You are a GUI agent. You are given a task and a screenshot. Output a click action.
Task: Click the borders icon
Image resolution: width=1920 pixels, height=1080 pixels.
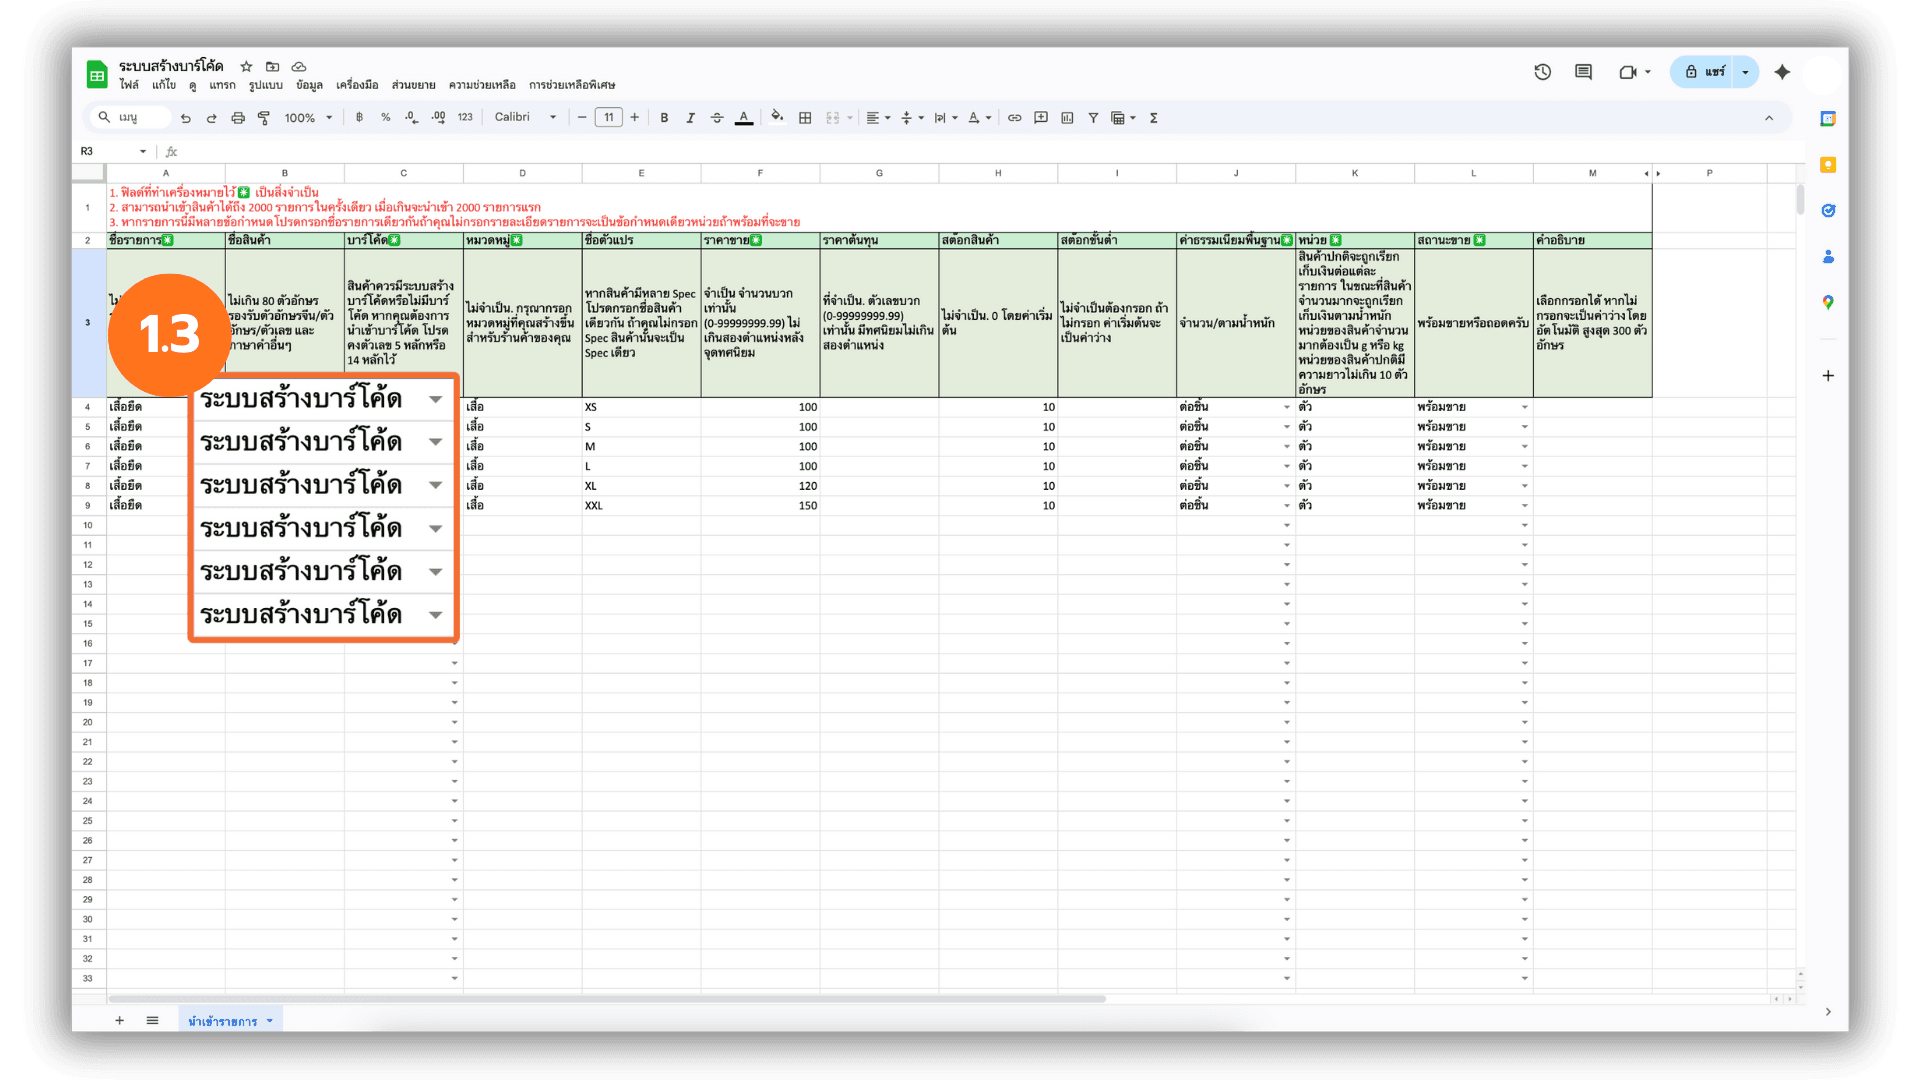tap(805, 118)
